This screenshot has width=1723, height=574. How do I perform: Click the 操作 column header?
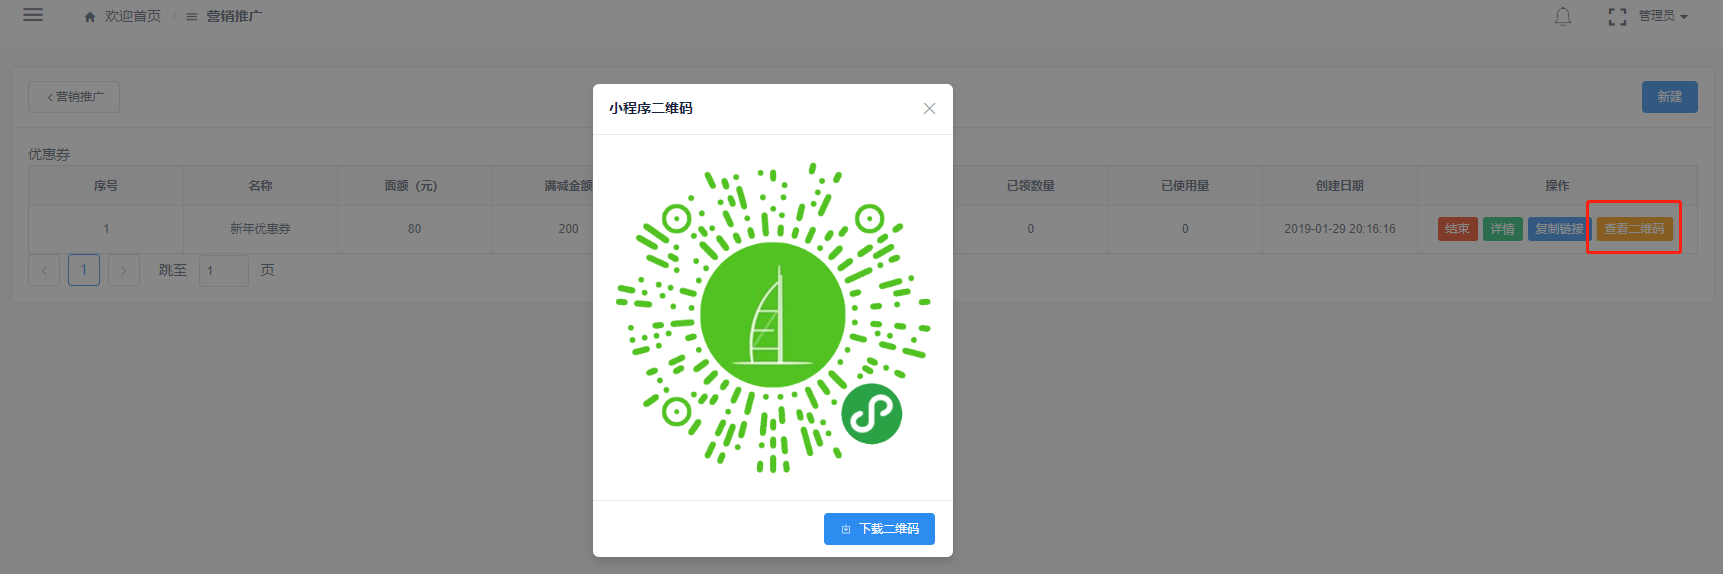[x=1557, y=186]
